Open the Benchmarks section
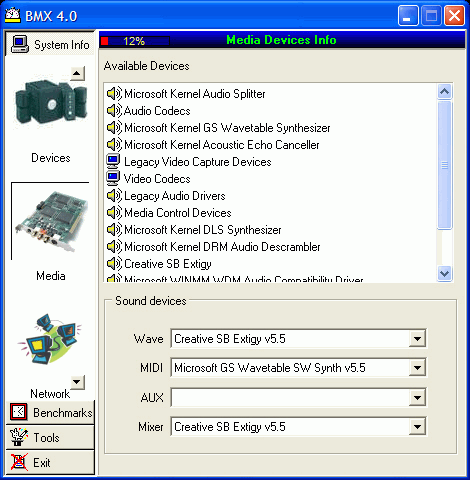 click(50, 412)
